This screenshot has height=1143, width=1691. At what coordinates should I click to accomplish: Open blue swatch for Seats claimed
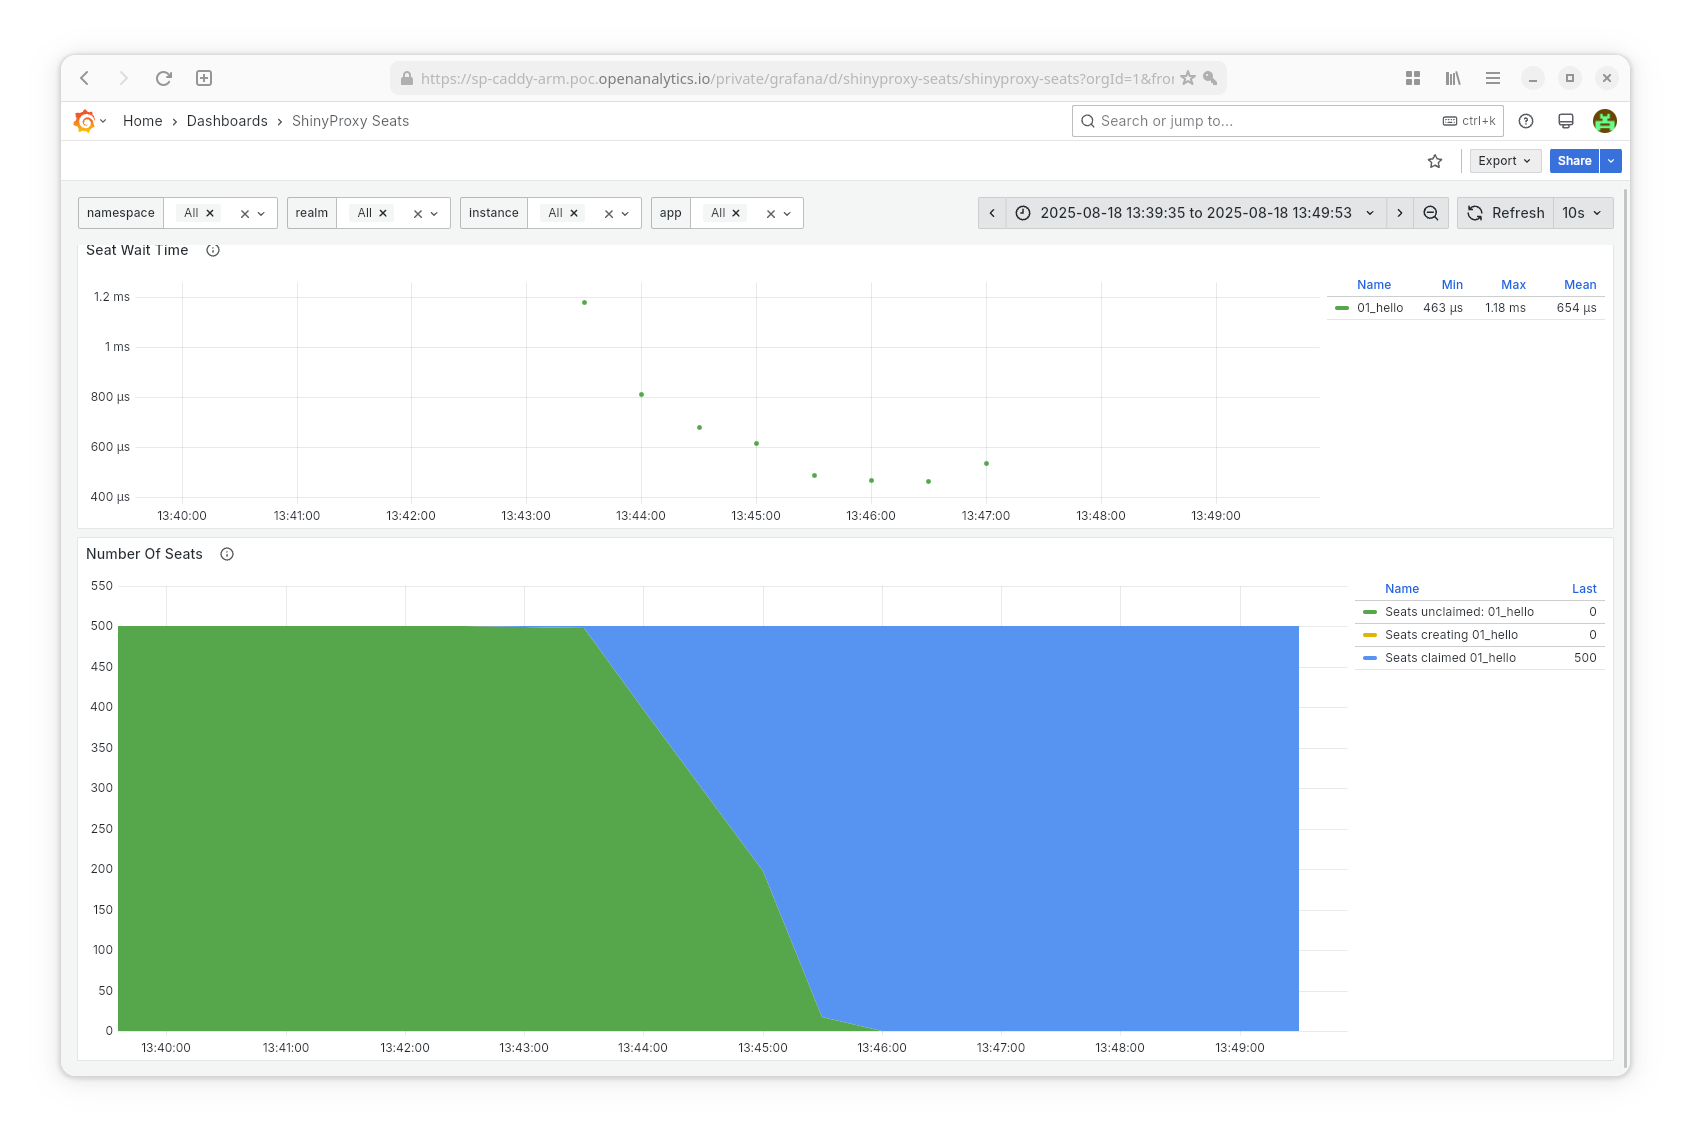pyautogui.click(x=1370, y=658)
